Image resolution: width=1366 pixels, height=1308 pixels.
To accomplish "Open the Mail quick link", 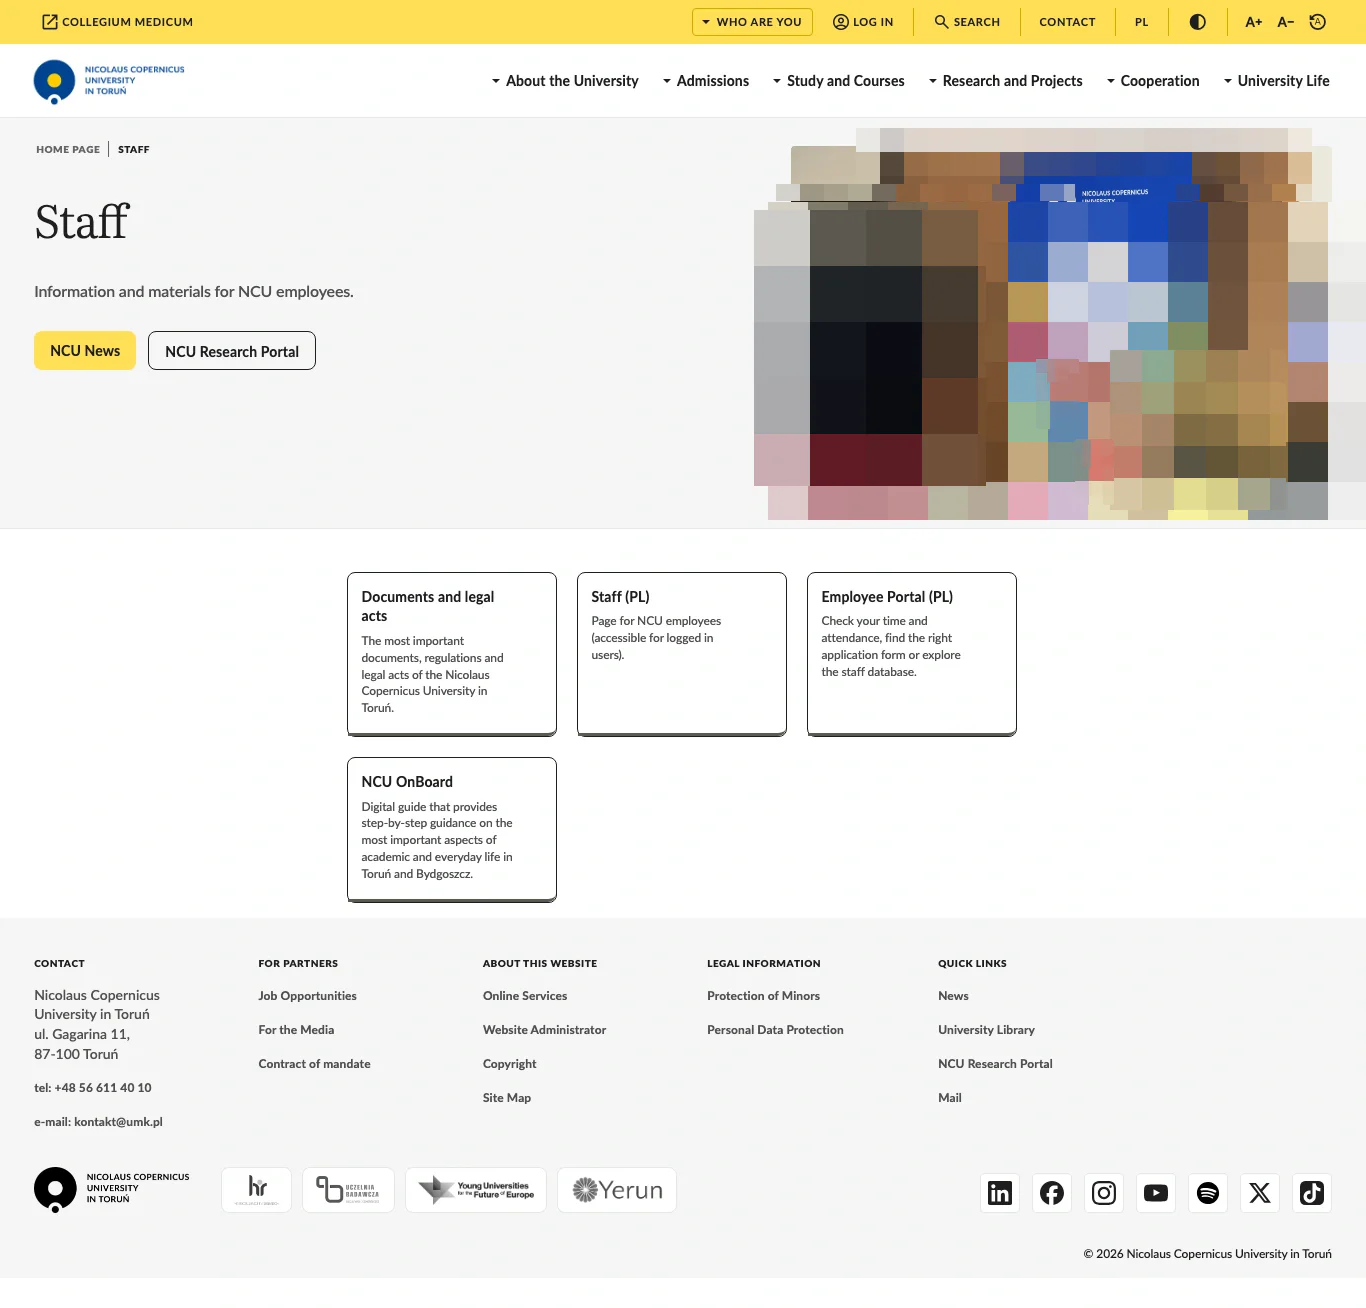I will [x=950, y=1098].
